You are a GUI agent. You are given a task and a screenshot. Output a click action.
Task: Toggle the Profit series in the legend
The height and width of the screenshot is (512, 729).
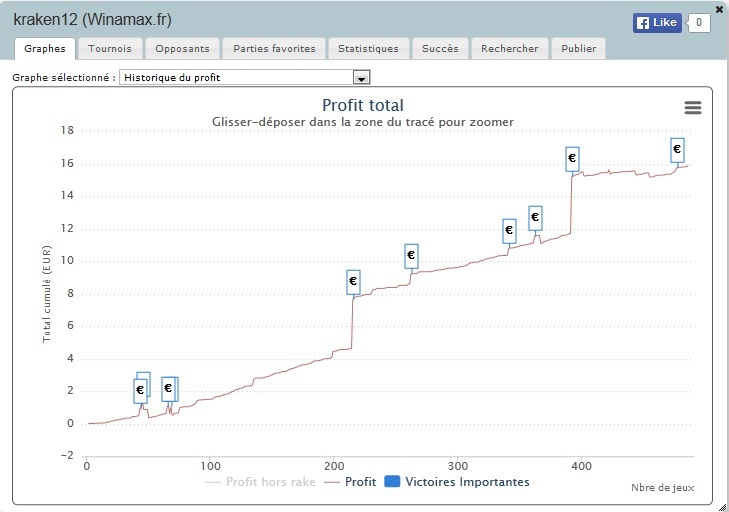click(350, 482)
